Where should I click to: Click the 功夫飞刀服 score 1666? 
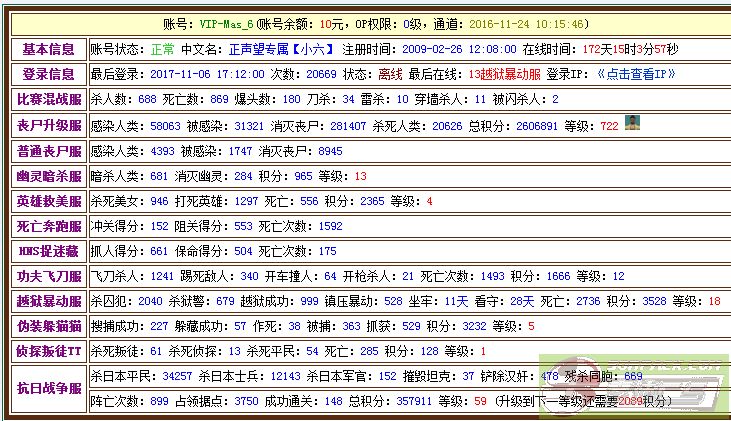click(559, 276)
